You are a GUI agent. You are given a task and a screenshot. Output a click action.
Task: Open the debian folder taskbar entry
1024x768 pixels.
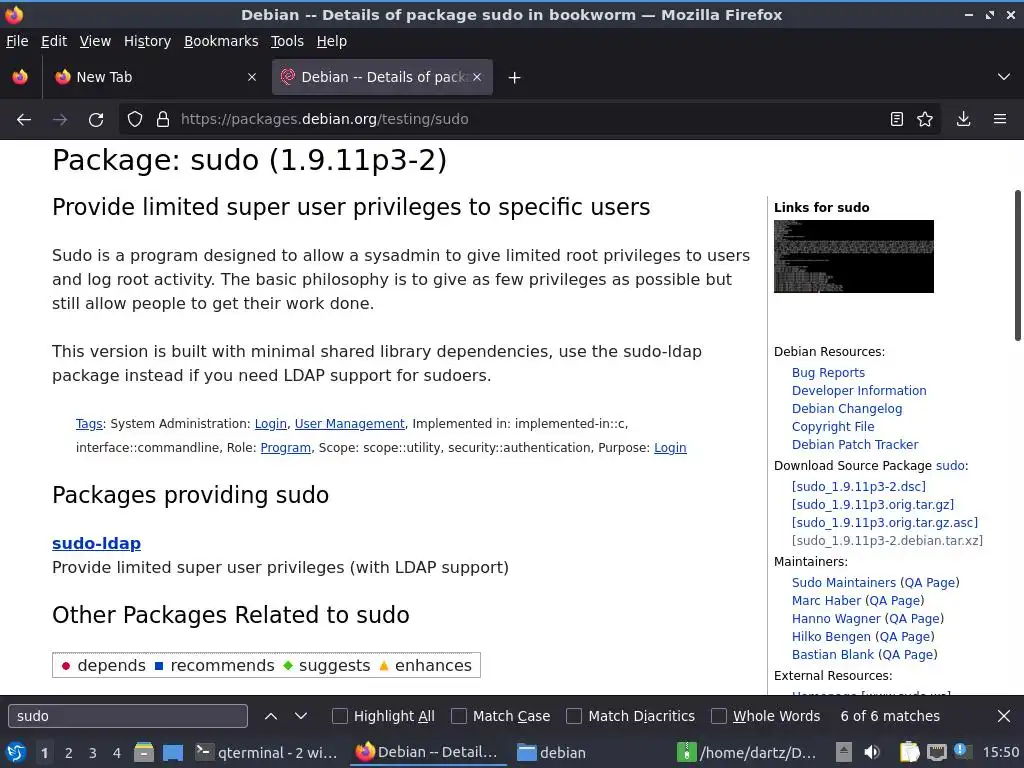(x=552, y=753)
